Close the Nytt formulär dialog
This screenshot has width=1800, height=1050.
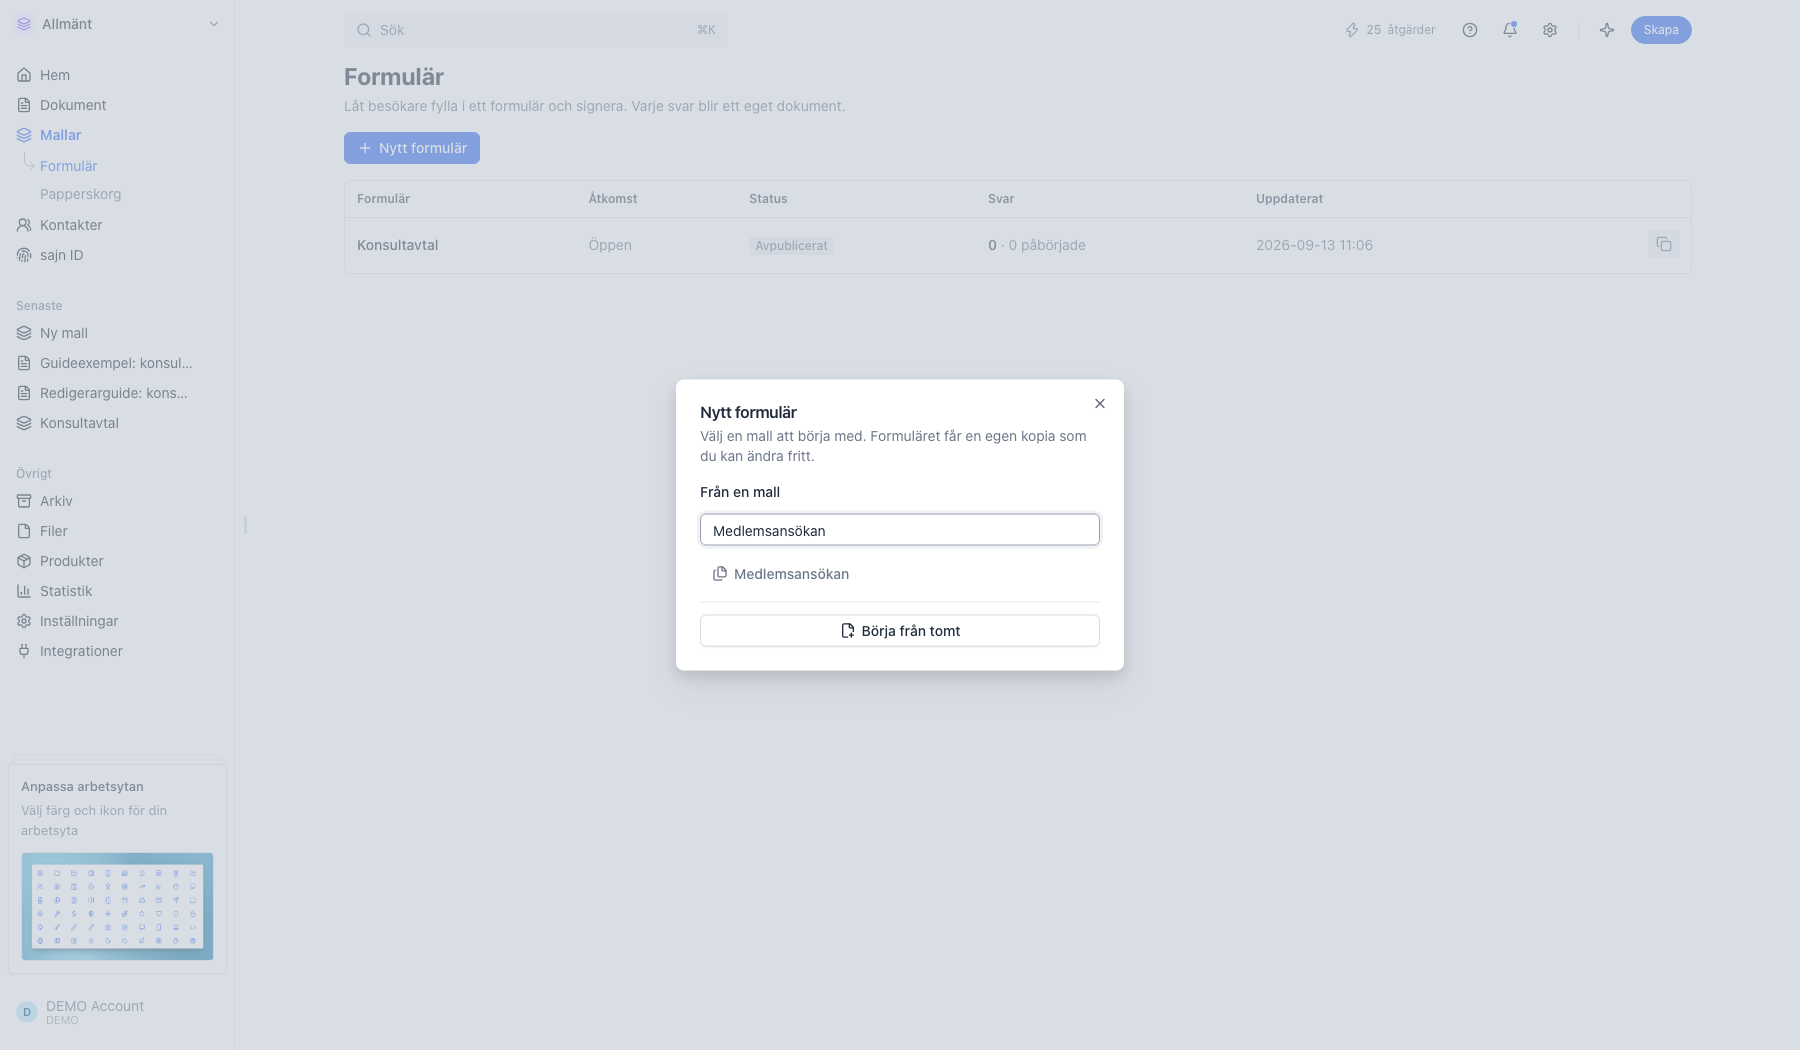(1100, 404)
